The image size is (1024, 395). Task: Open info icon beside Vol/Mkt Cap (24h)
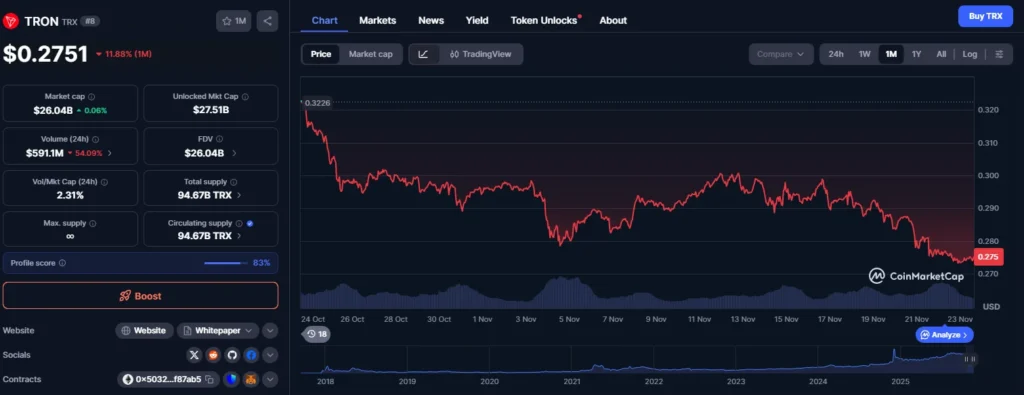(x=104, y=182)
